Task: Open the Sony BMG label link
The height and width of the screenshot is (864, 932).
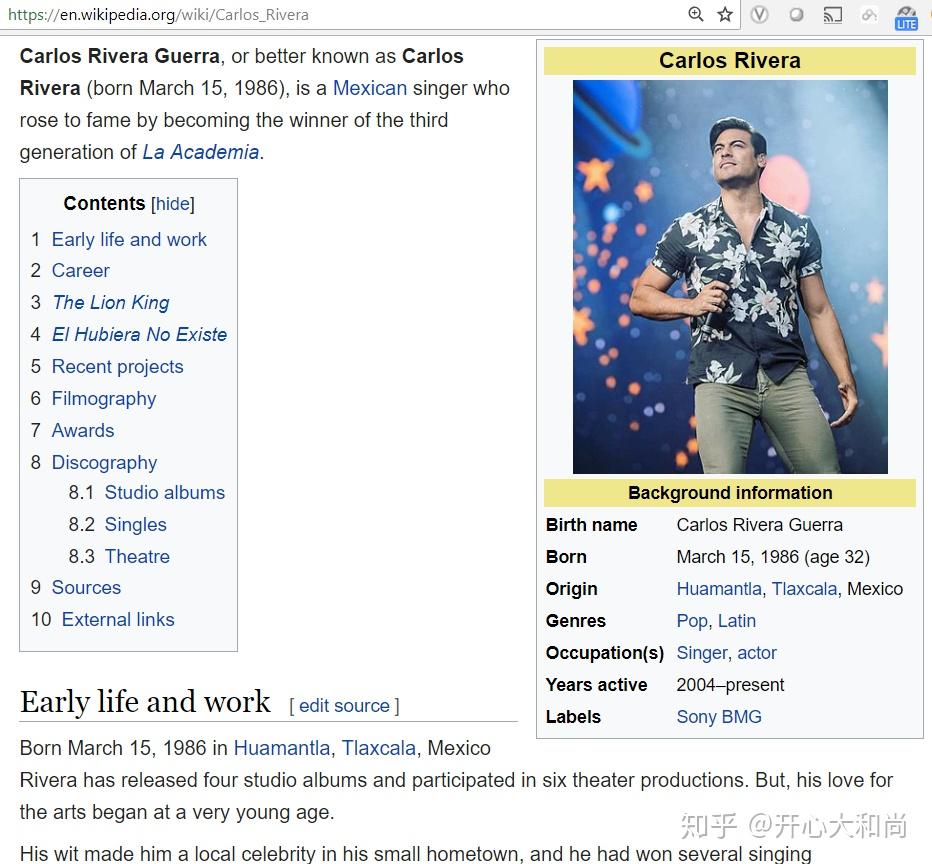Action: coord(719,717)
